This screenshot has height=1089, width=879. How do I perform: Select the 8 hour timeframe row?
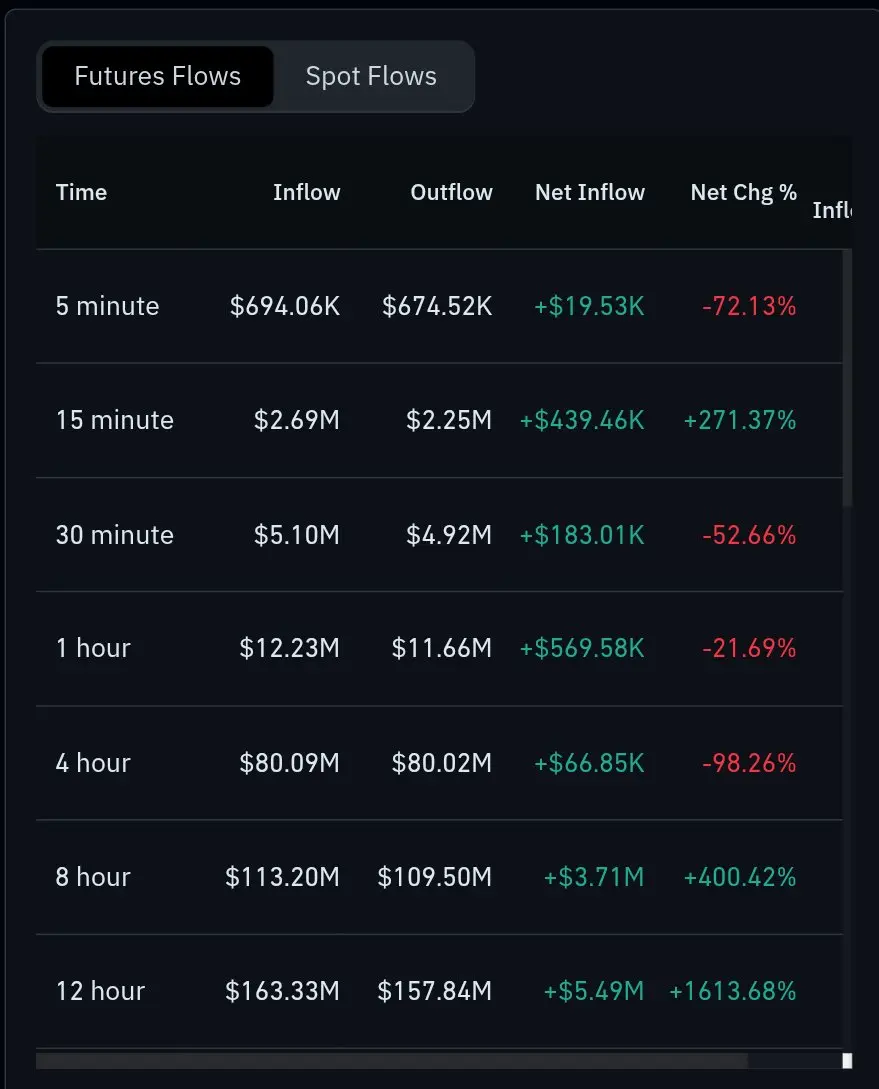440,877
